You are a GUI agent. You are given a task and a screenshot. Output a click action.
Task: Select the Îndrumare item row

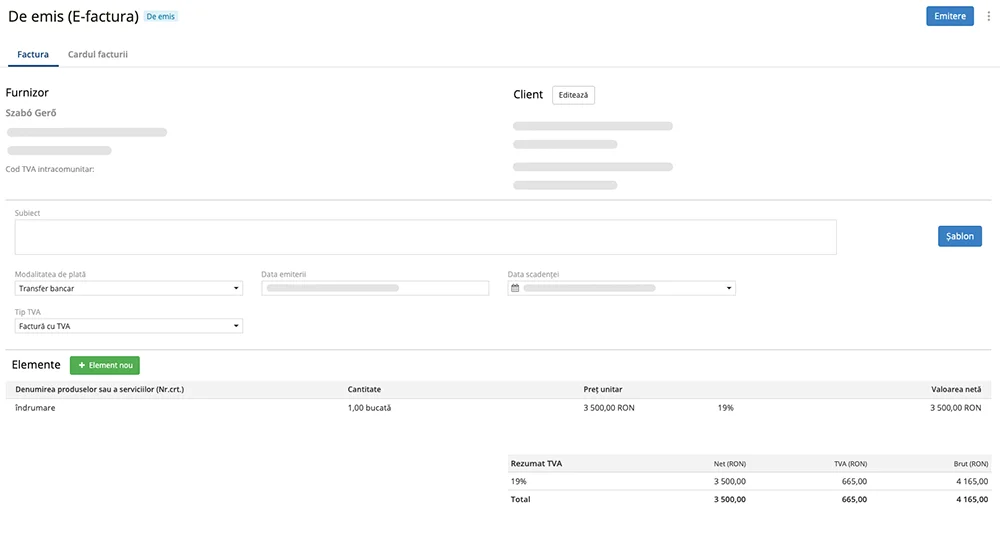[36, 408]
